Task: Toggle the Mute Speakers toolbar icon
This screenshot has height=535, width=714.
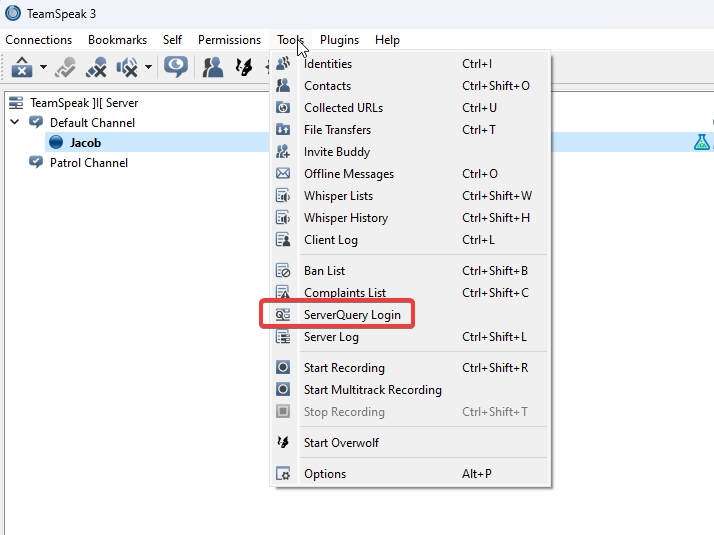Action: 127,67
